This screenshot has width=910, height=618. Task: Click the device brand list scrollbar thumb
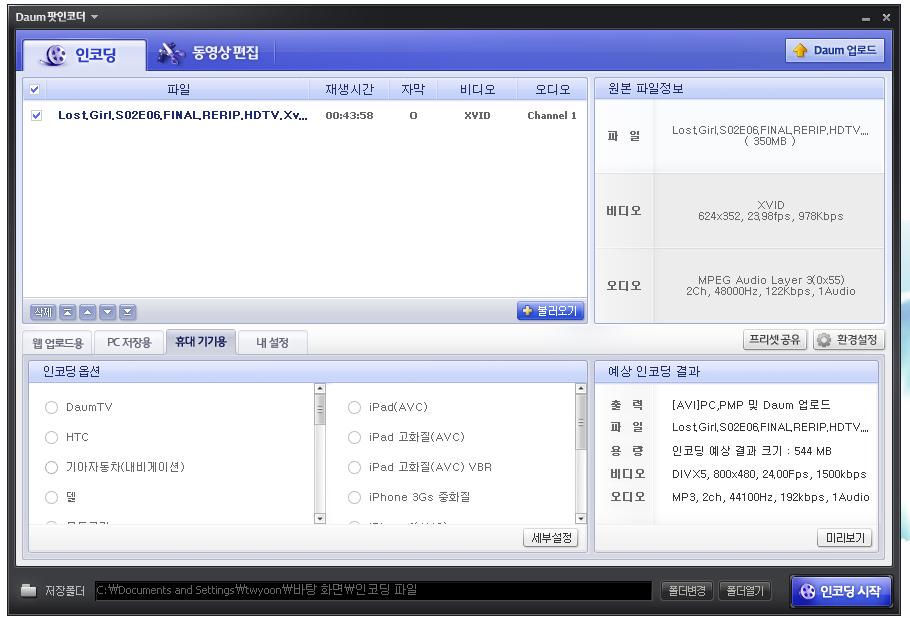[320, 410]
